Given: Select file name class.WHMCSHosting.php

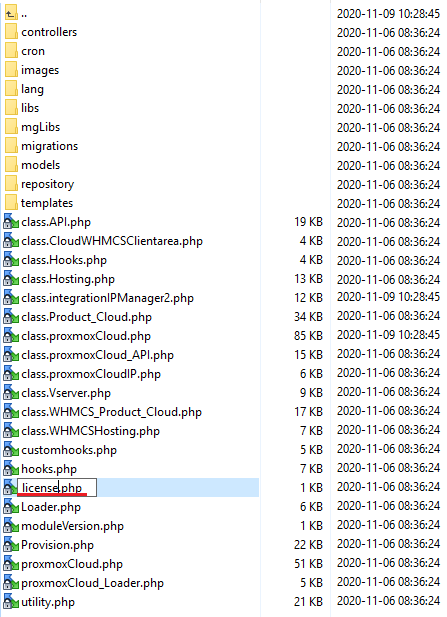Looking at the screenshot, I should 91,431.
